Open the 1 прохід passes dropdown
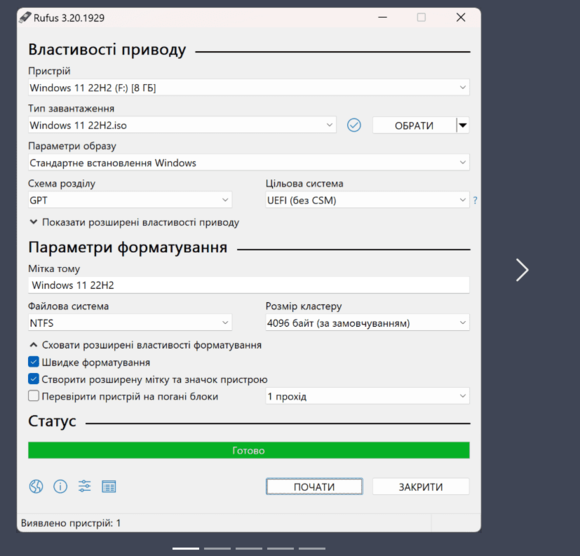Viewport: 580px width, 556px height. click(367, 396)
